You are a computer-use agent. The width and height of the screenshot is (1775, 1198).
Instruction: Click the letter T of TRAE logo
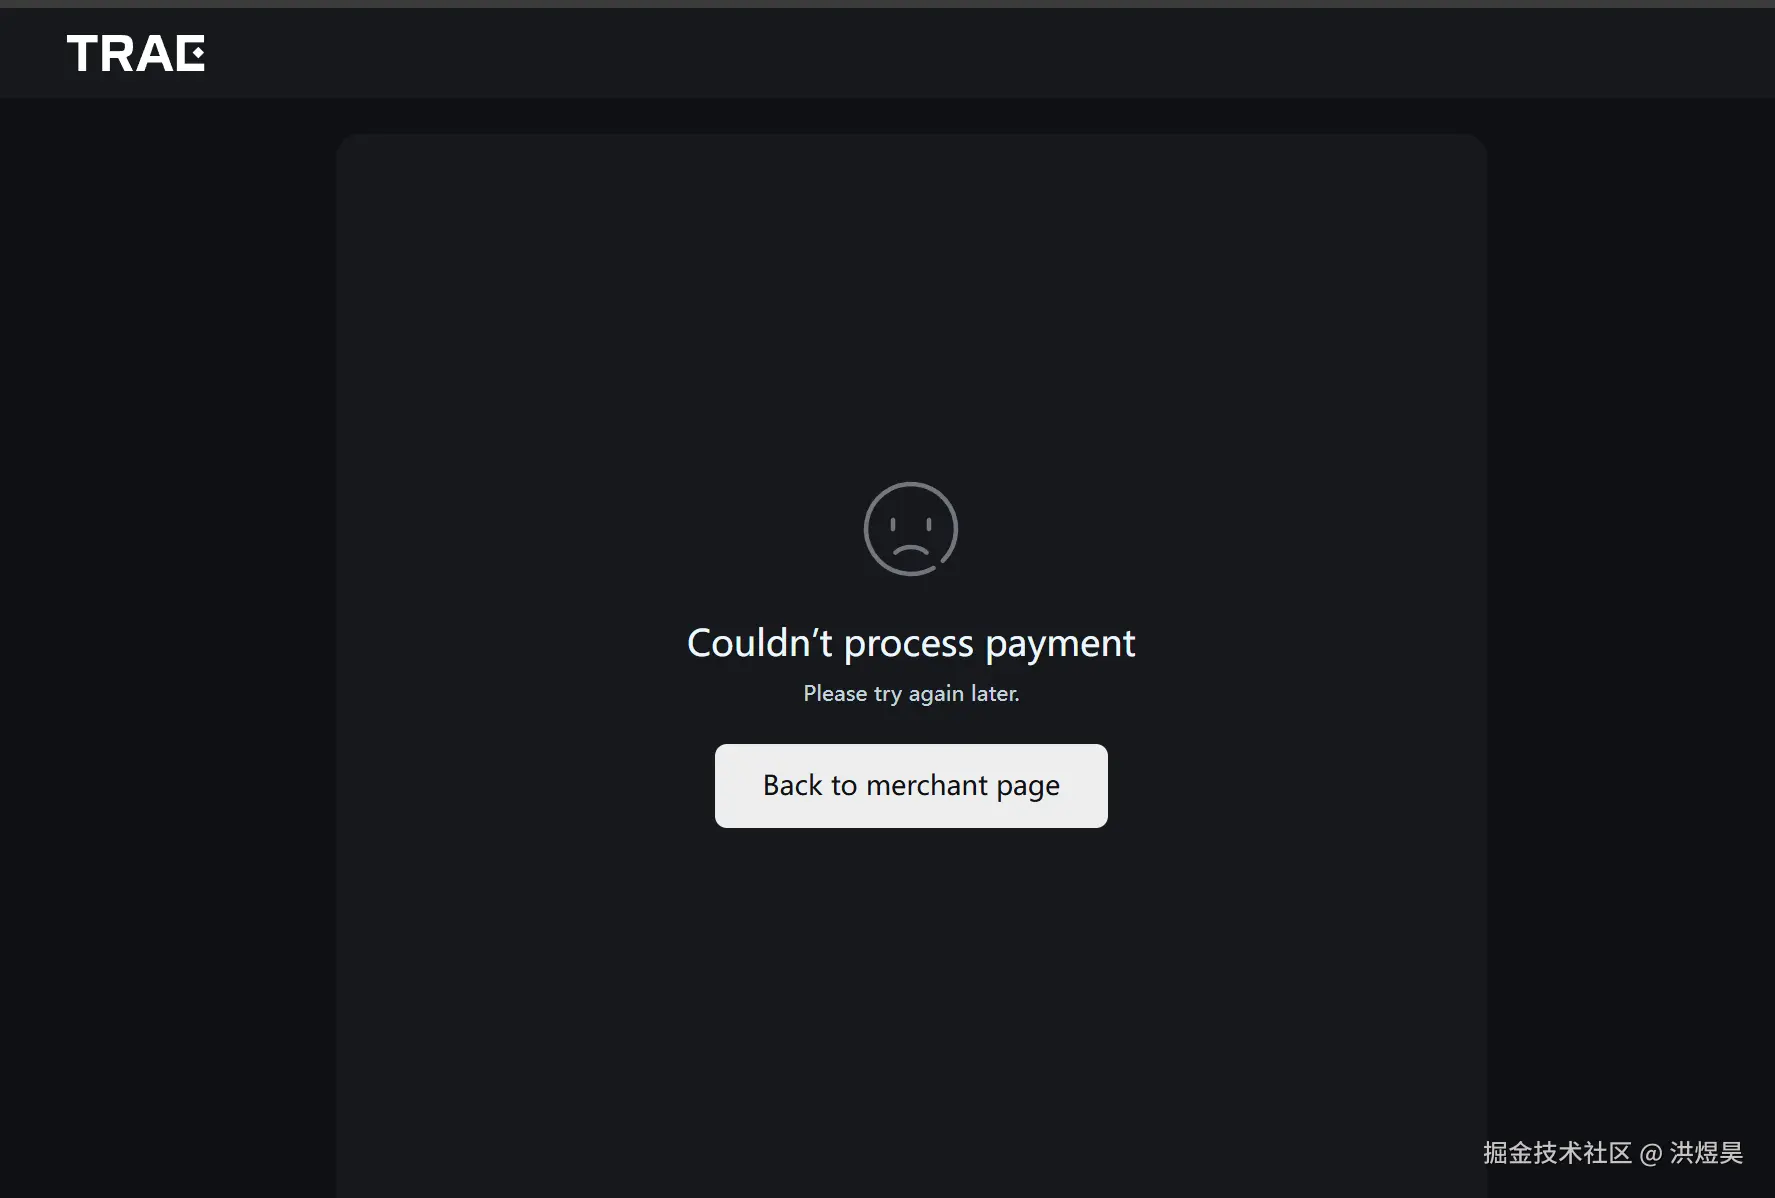click(82, 53)
